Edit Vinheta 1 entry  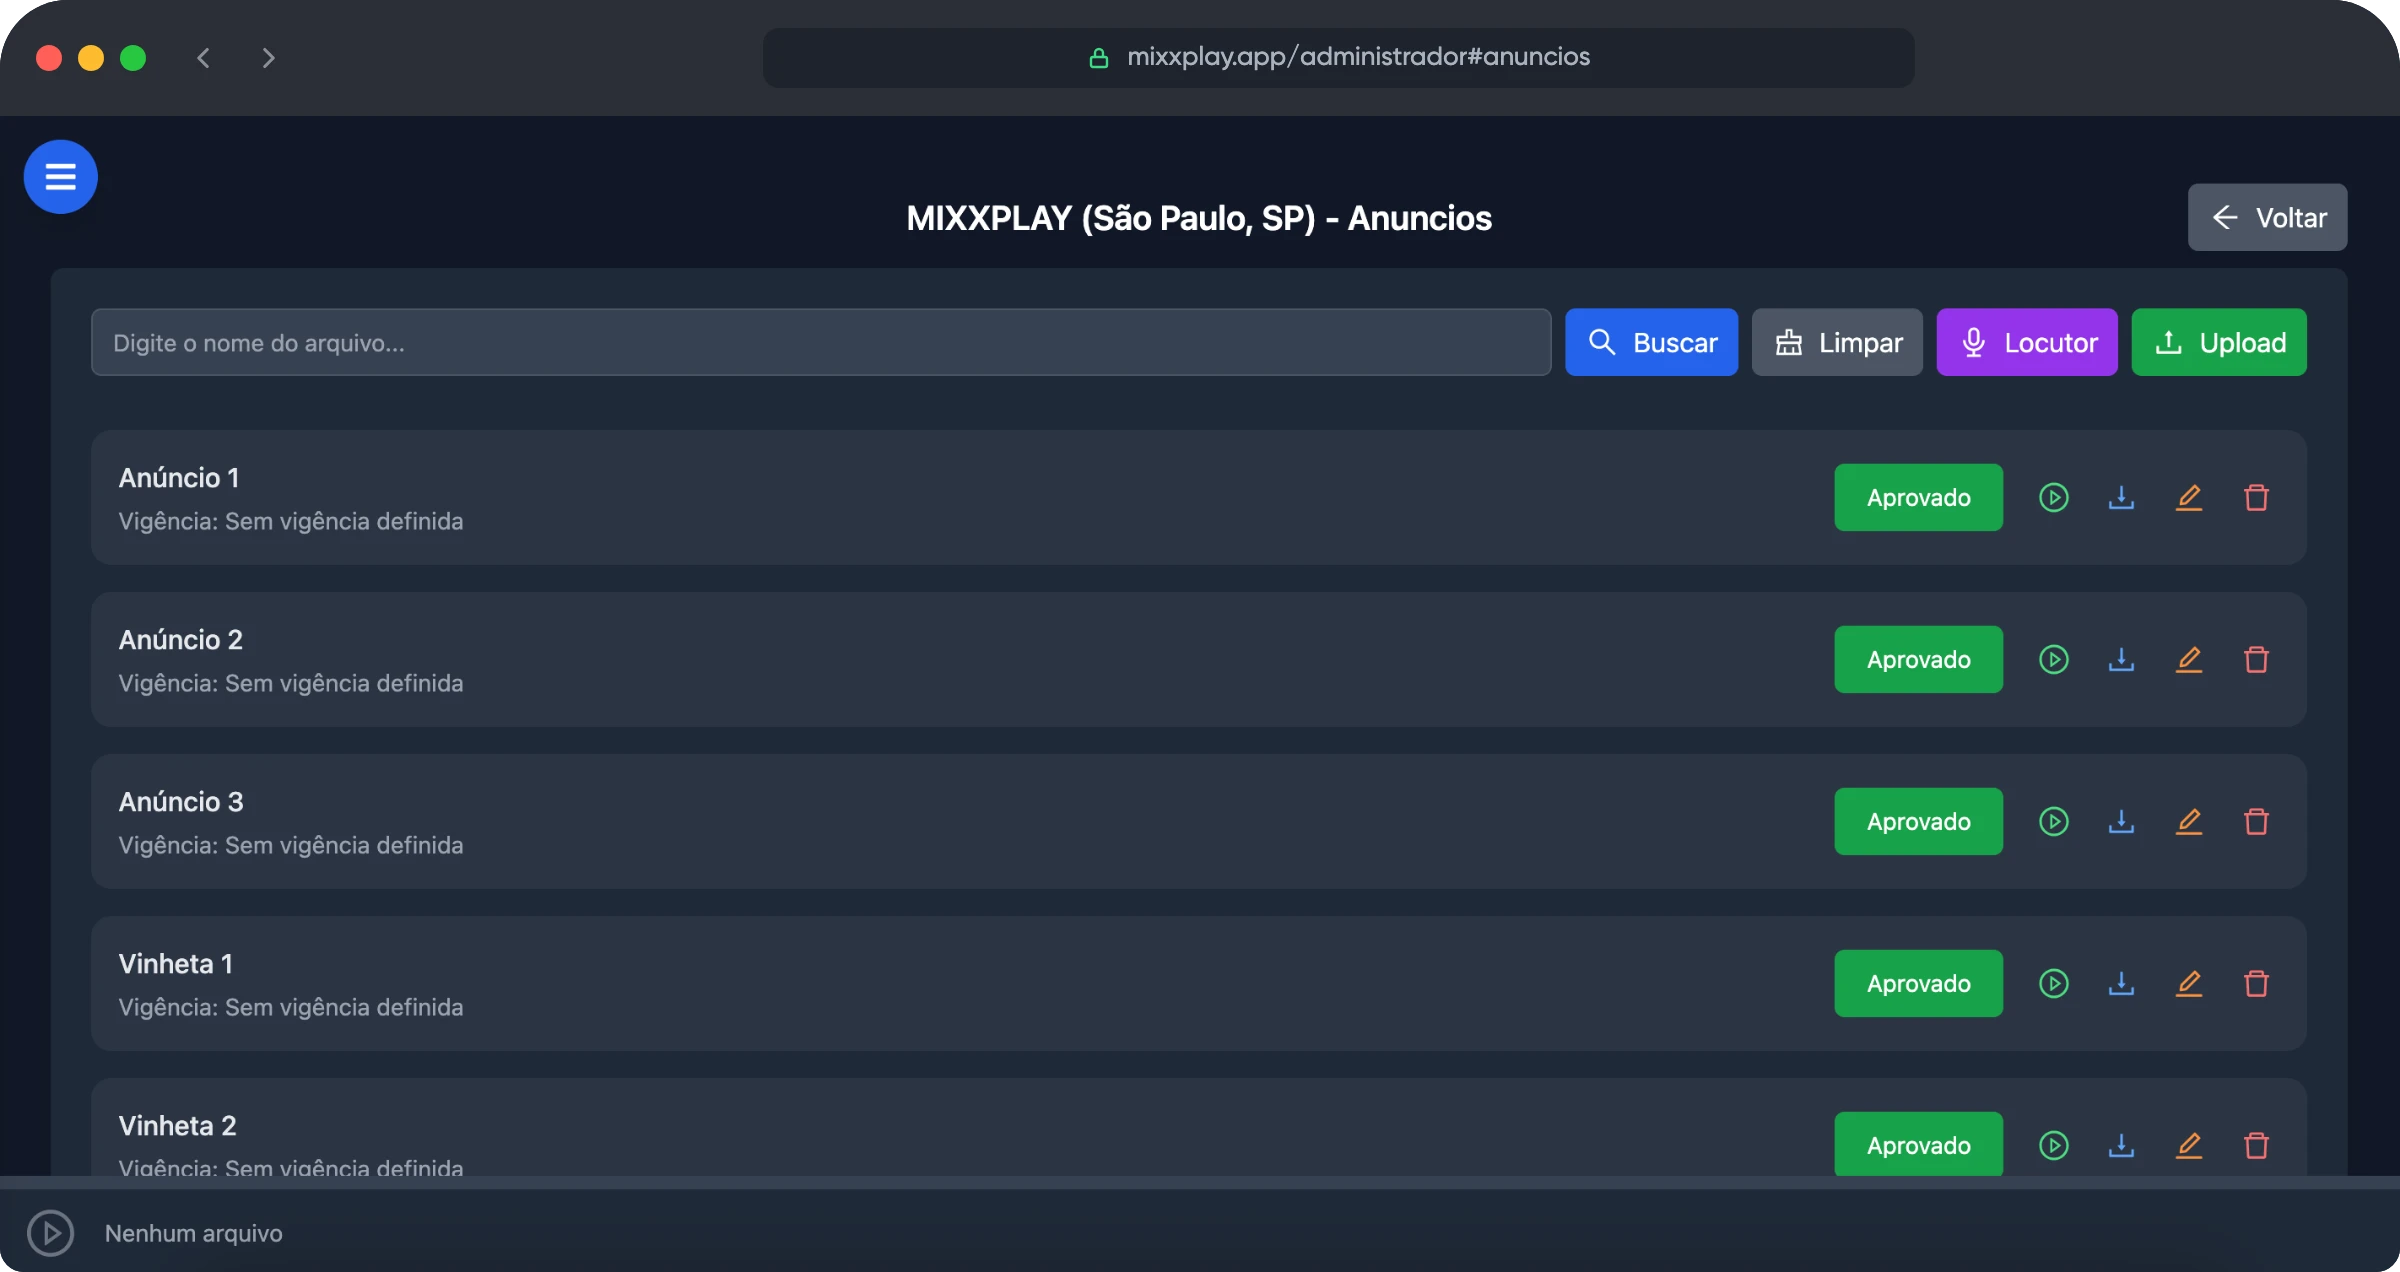click(x=2189, y=983)
